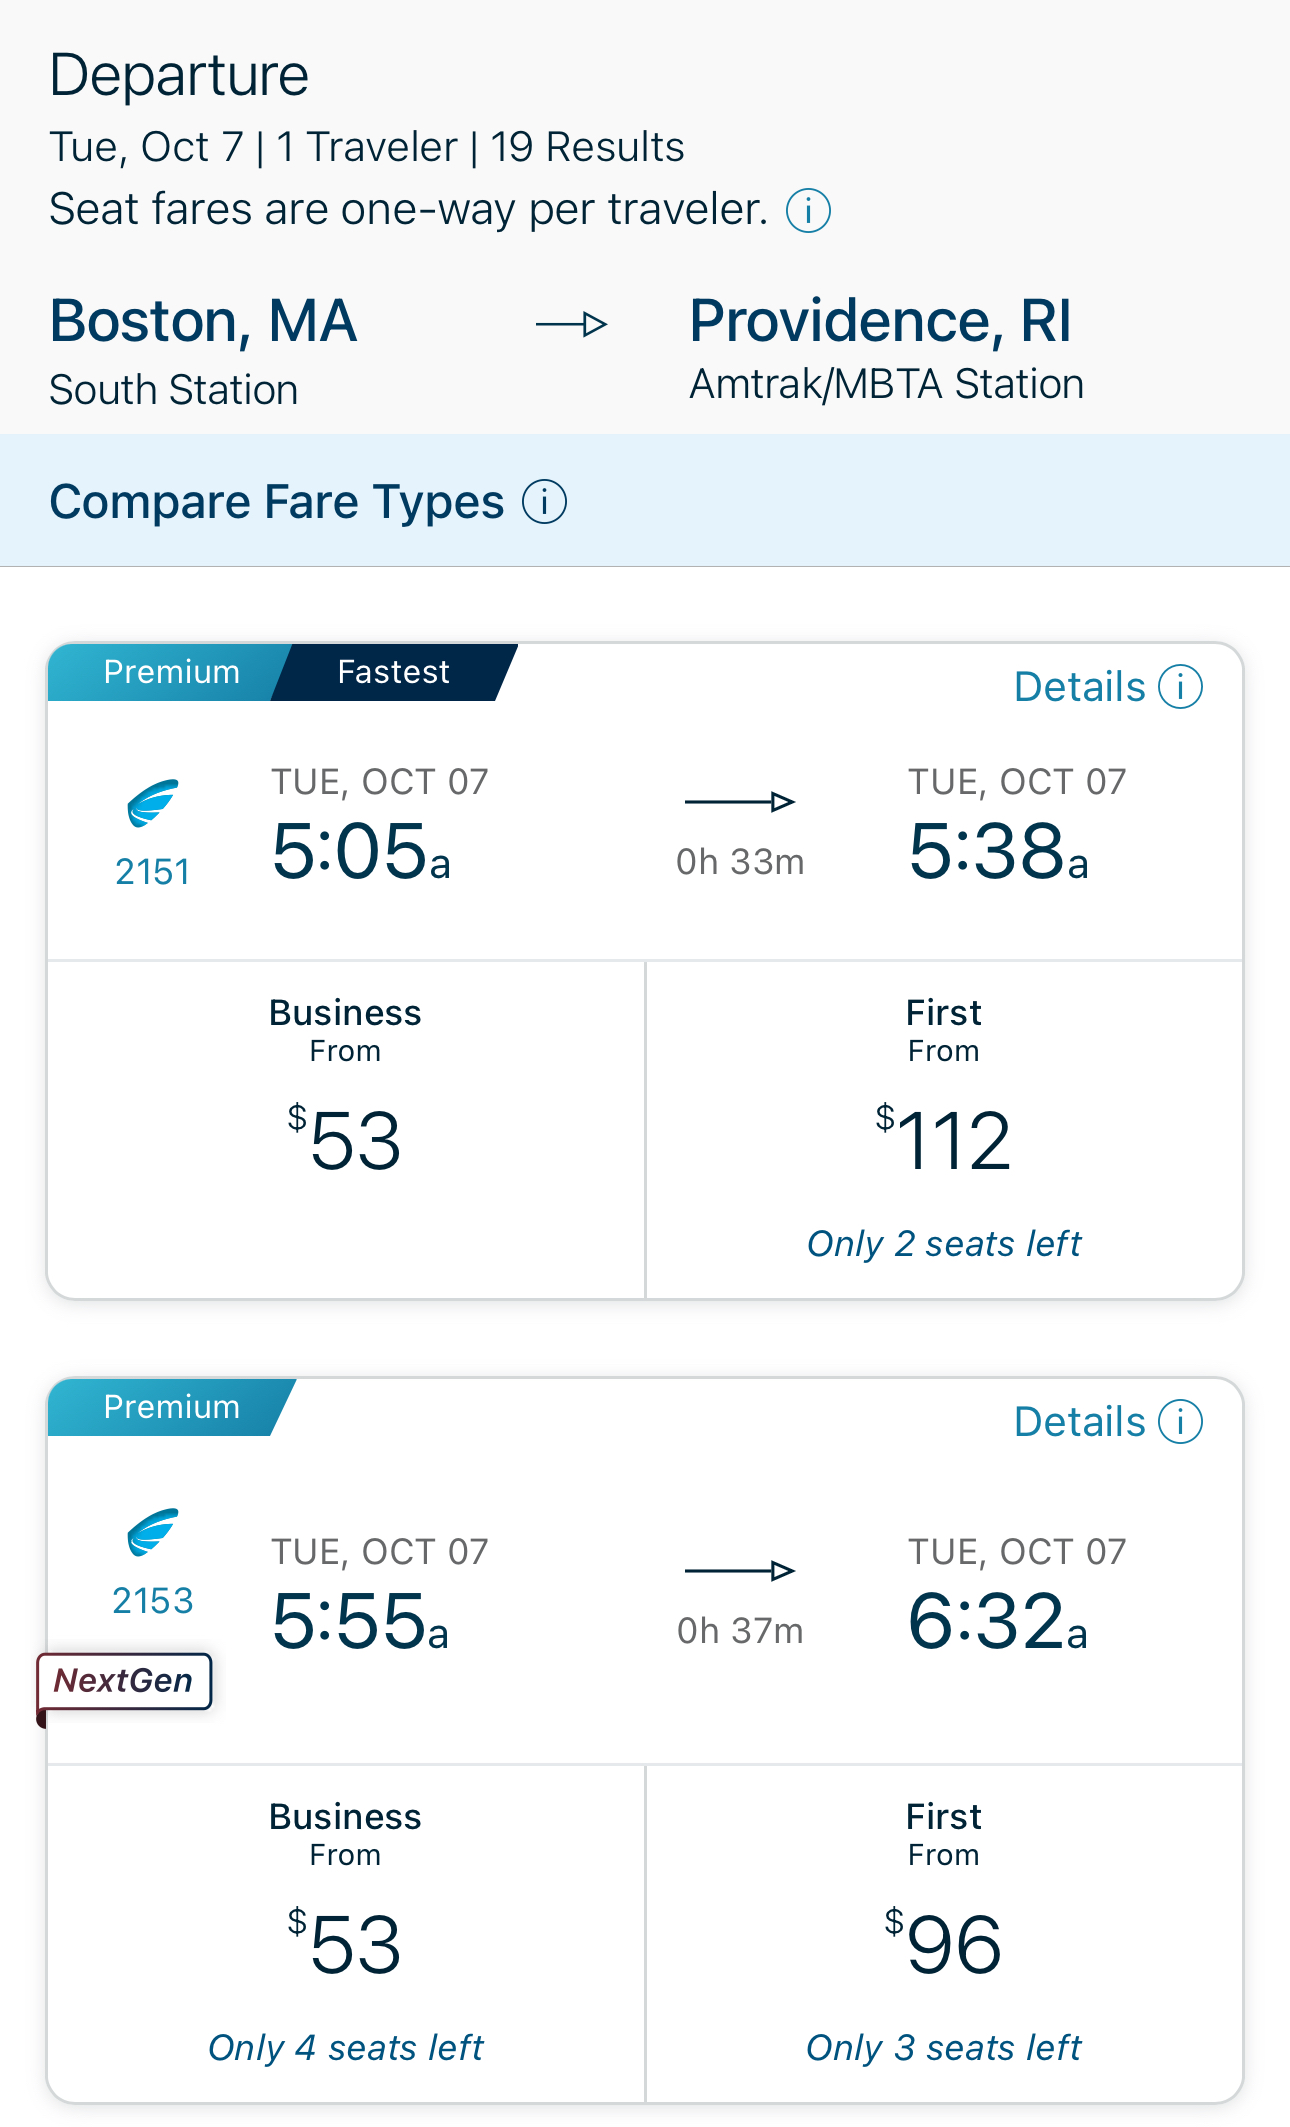Tap Acela logo icon for train 2153
The image size is (1290, 2127).
153,1533
